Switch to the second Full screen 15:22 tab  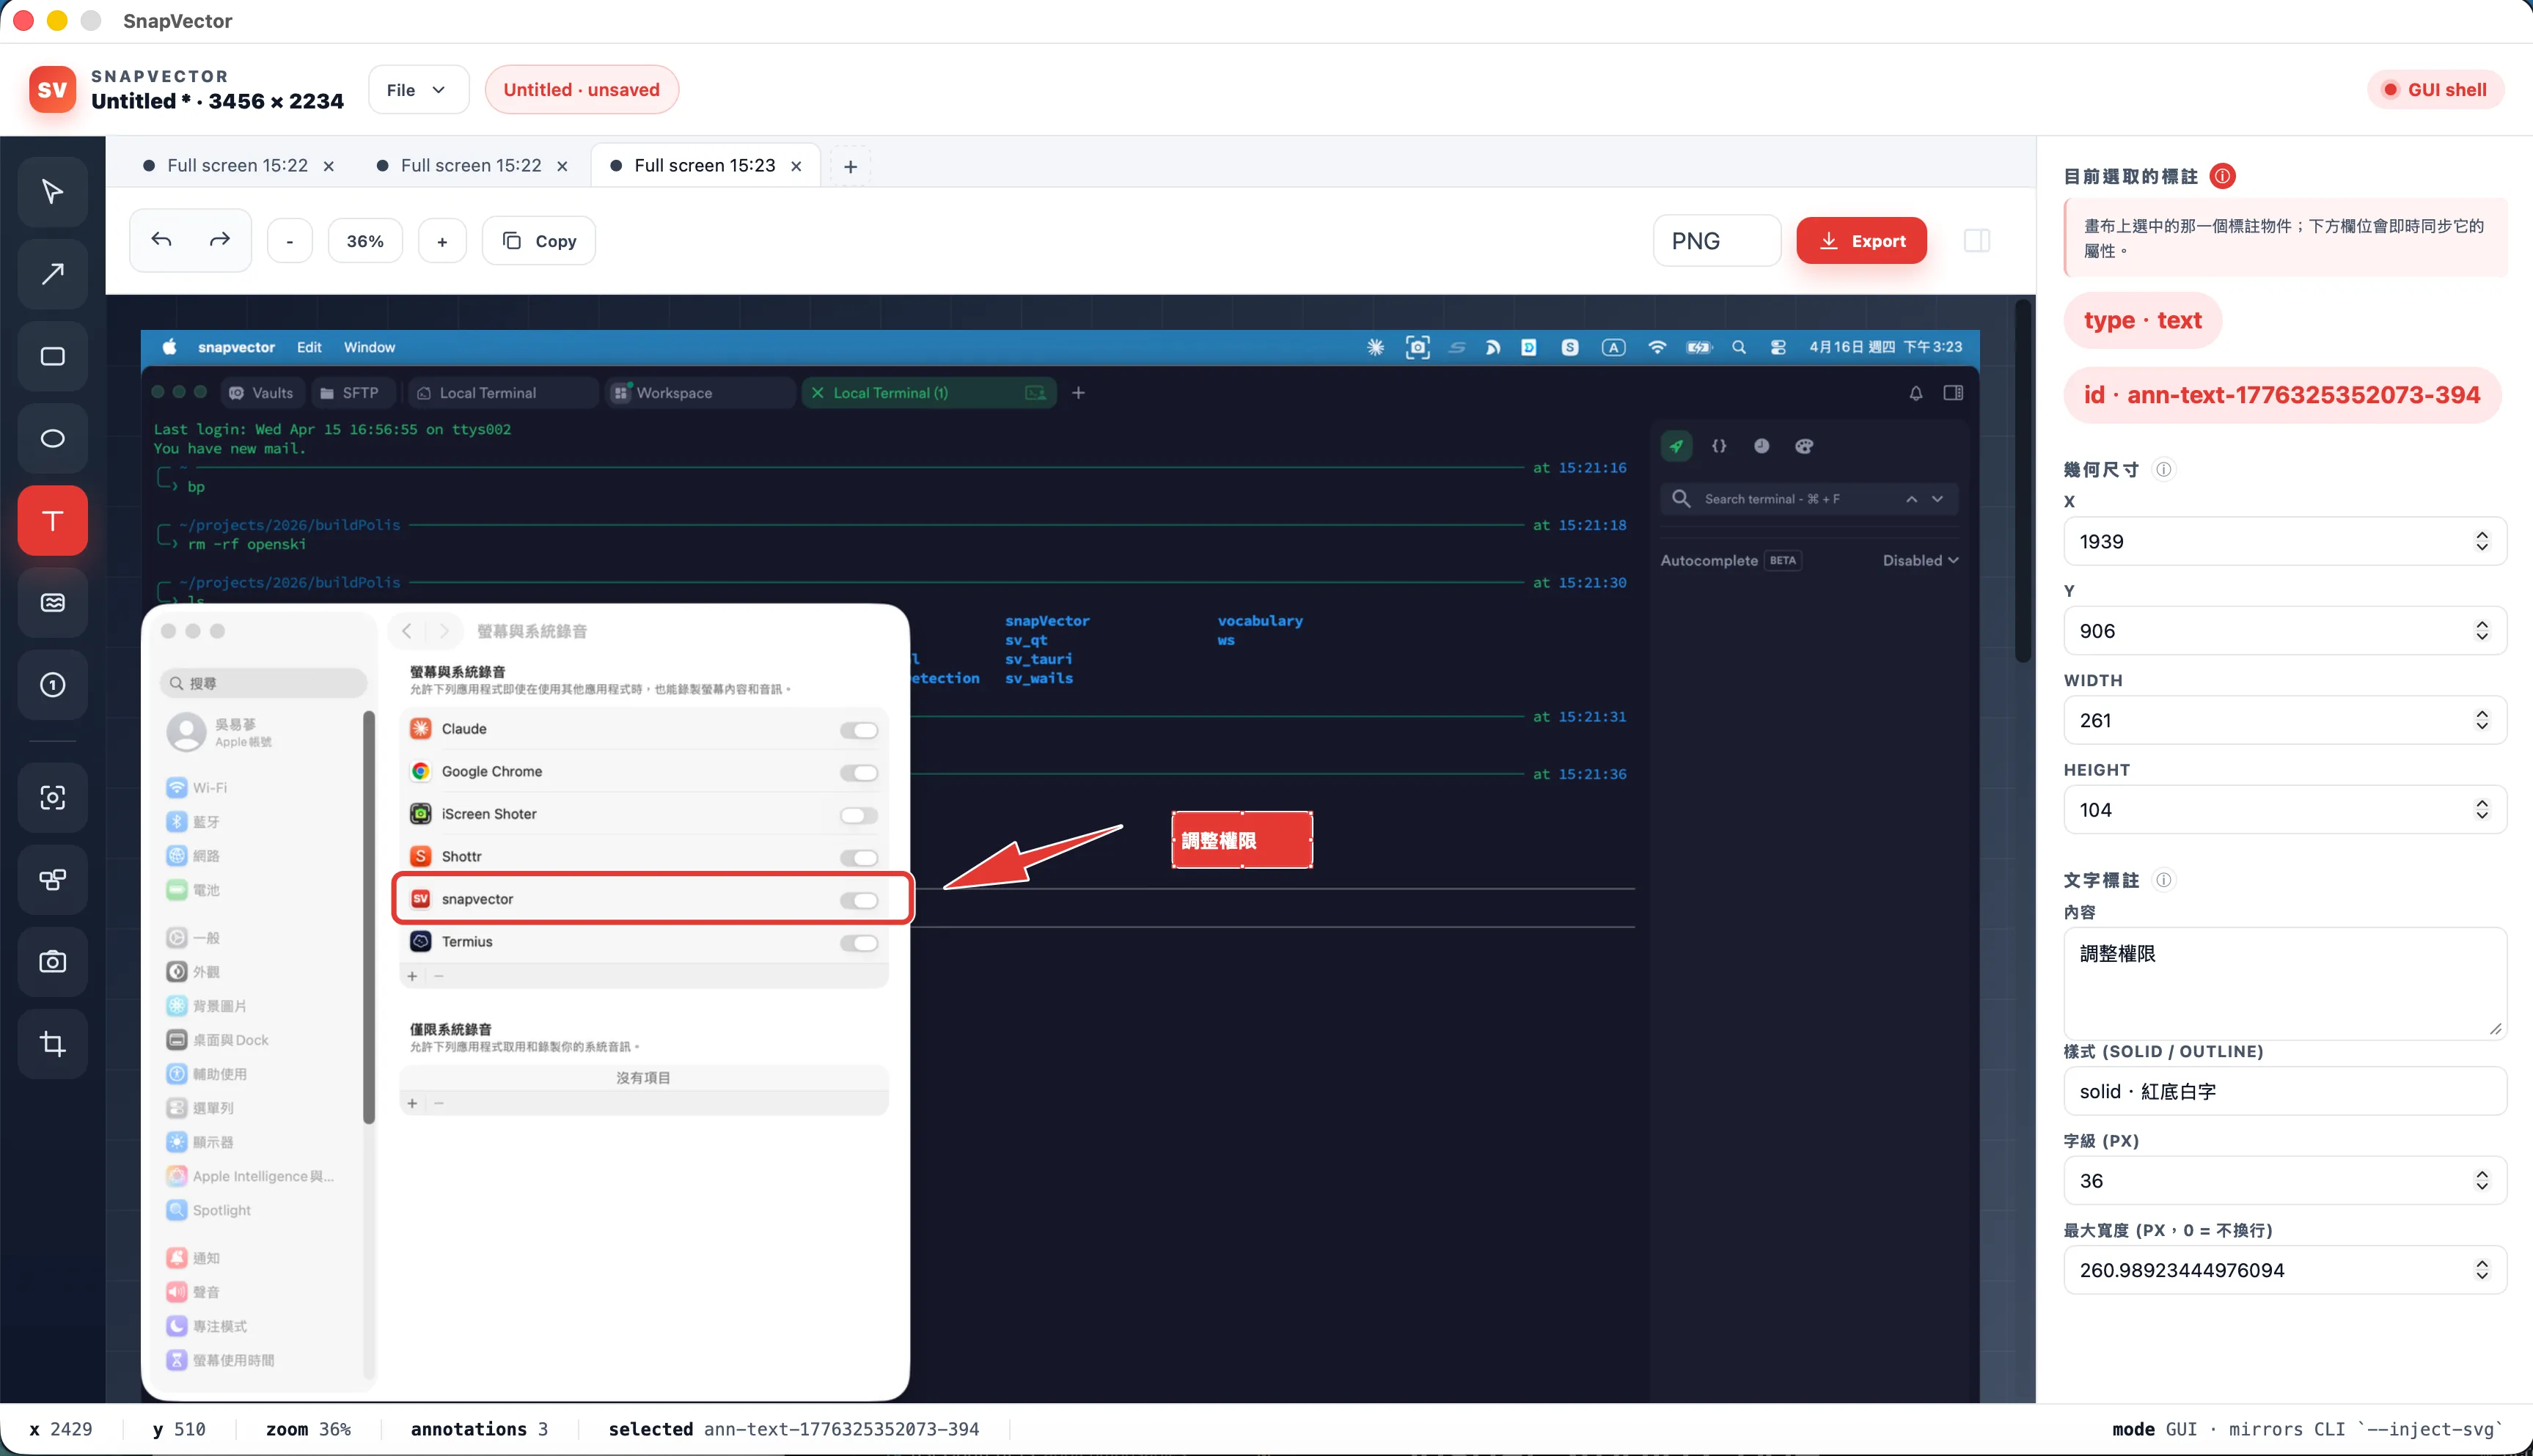click(471, 166)
